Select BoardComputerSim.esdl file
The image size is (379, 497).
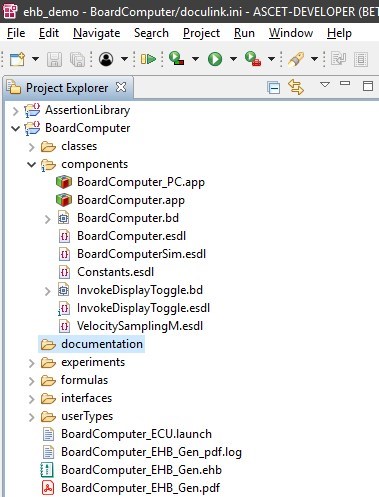141,254
